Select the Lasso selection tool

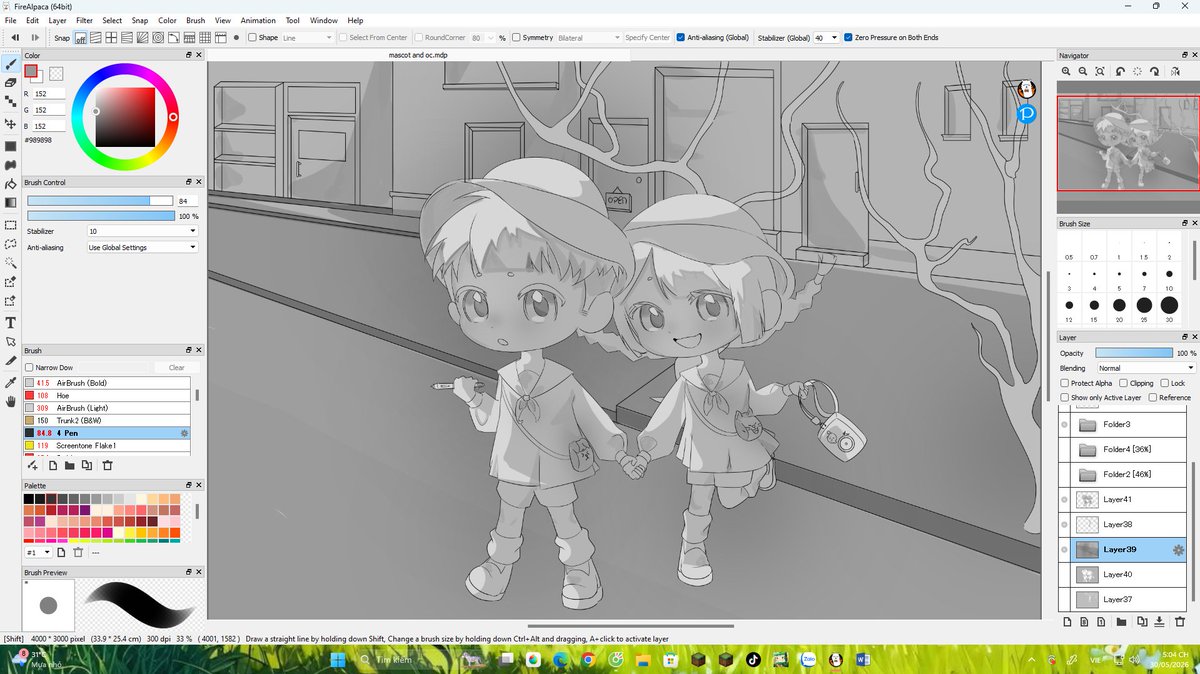tap(10, 243)
